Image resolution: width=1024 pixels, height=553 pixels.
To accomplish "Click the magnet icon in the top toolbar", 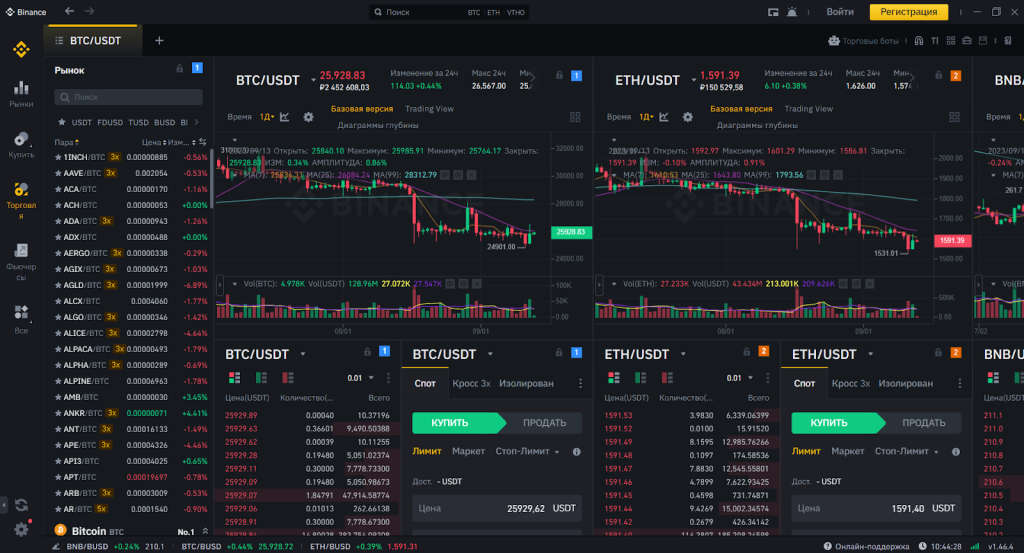I will [919, 40].
